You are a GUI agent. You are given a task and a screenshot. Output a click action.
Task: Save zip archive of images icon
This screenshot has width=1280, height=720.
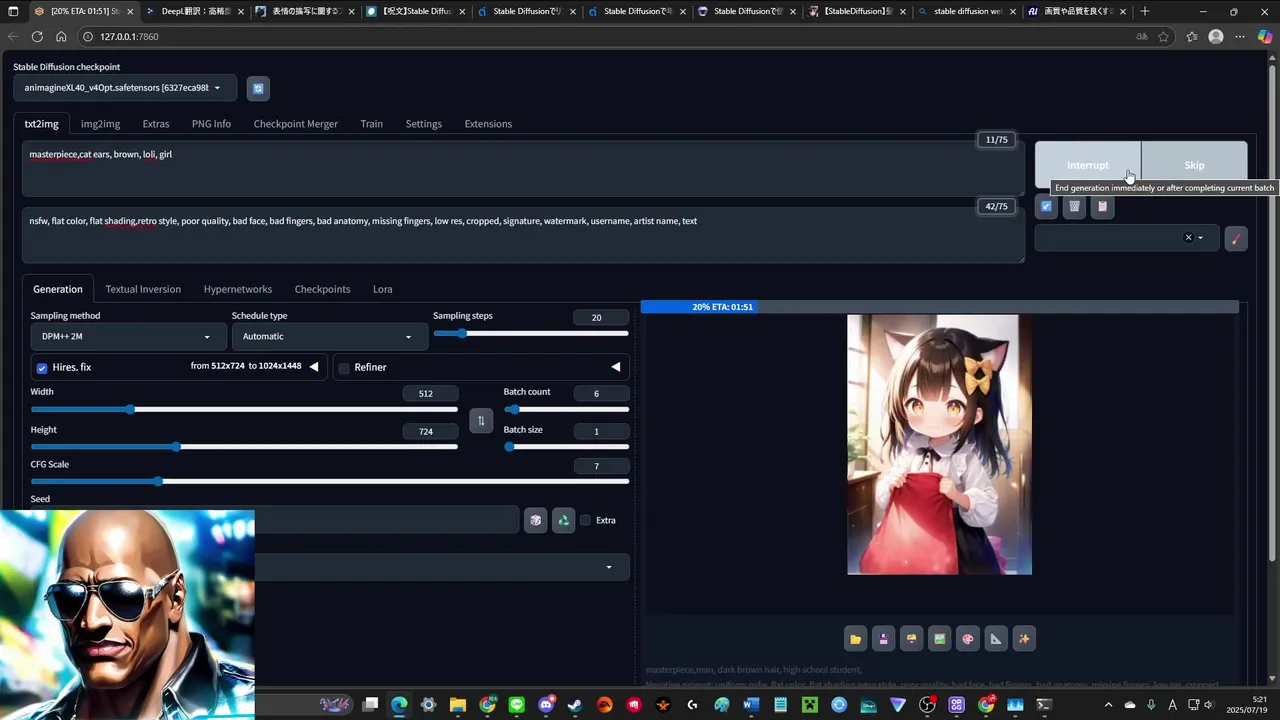pyautogui.click(x=911, y=639)
